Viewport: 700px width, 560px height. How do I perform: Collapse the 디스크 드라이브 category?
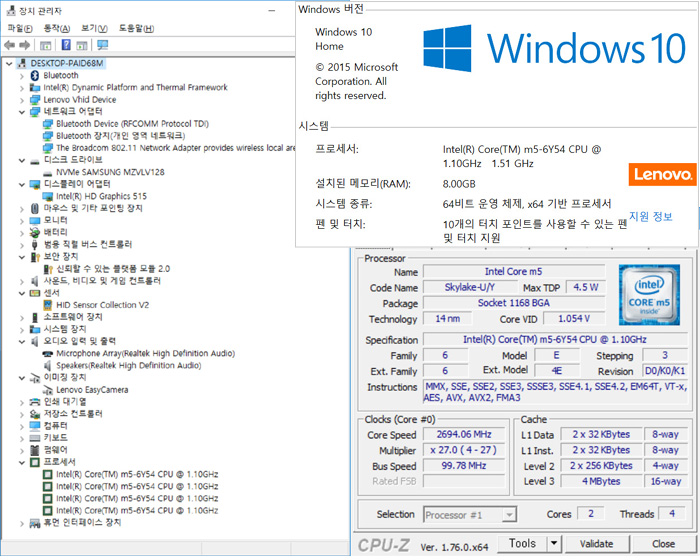(x=22, y=160)
